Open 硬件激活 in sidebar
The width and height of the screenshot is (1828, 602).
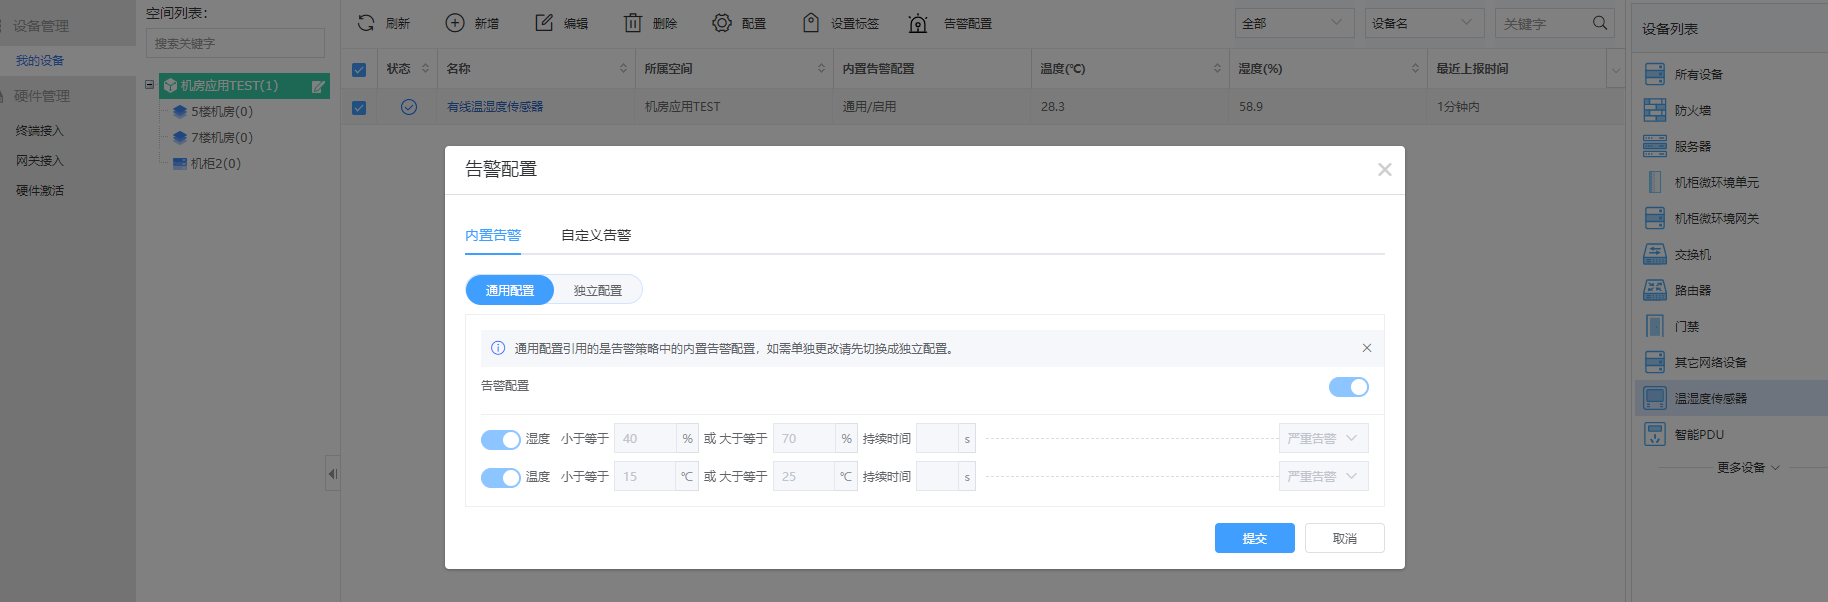point(40,190)
